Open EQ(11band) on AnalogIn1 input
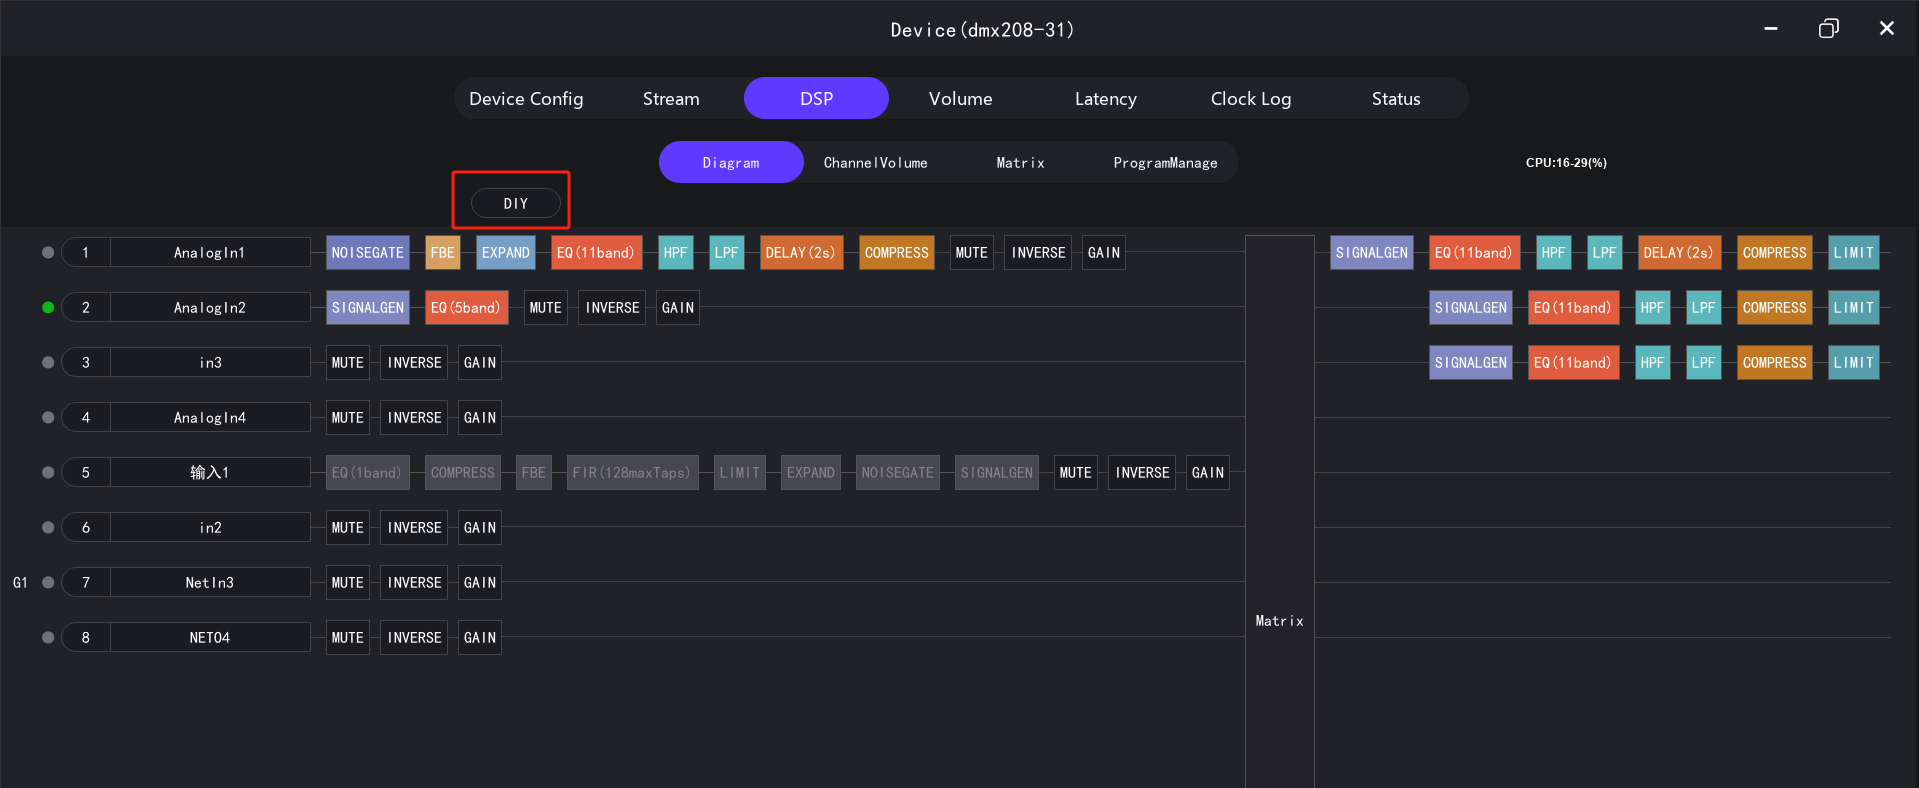The width and height of the screenshot is (1919, 788). coord(596,253)
